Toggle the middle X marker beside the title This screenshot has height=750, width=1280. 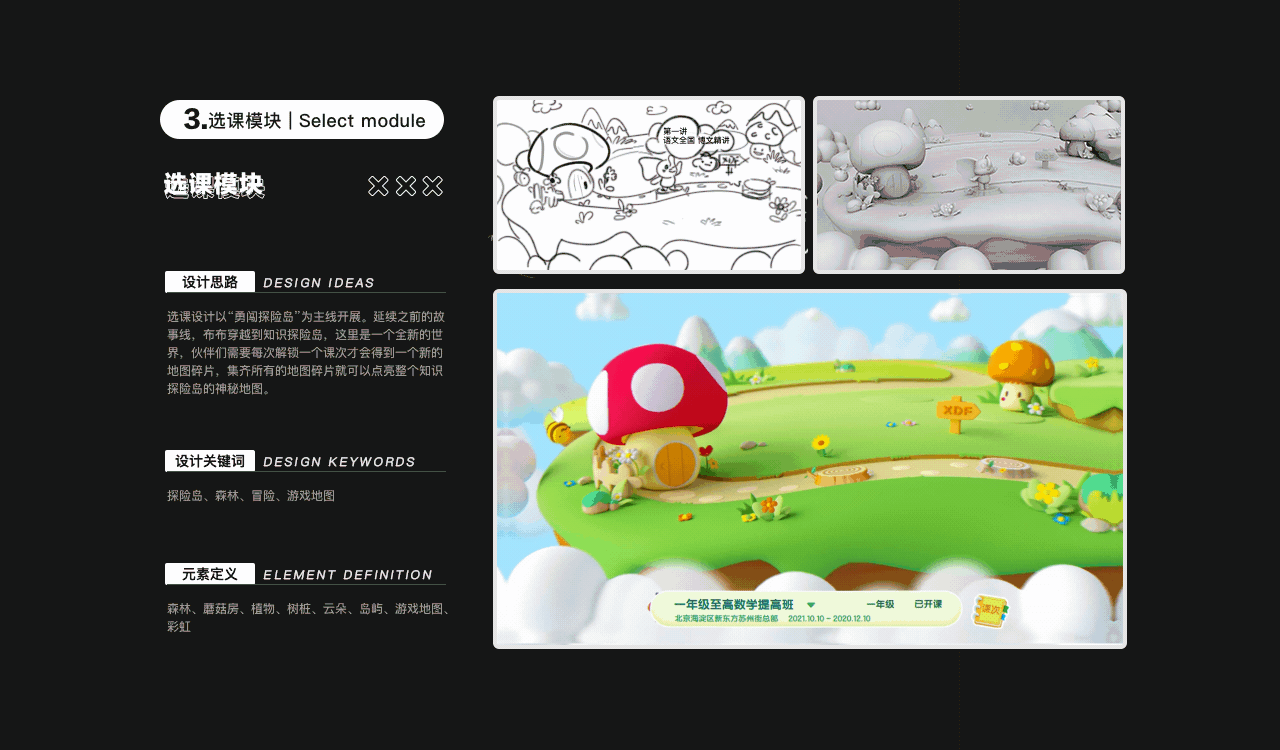[x=404, y=186]
